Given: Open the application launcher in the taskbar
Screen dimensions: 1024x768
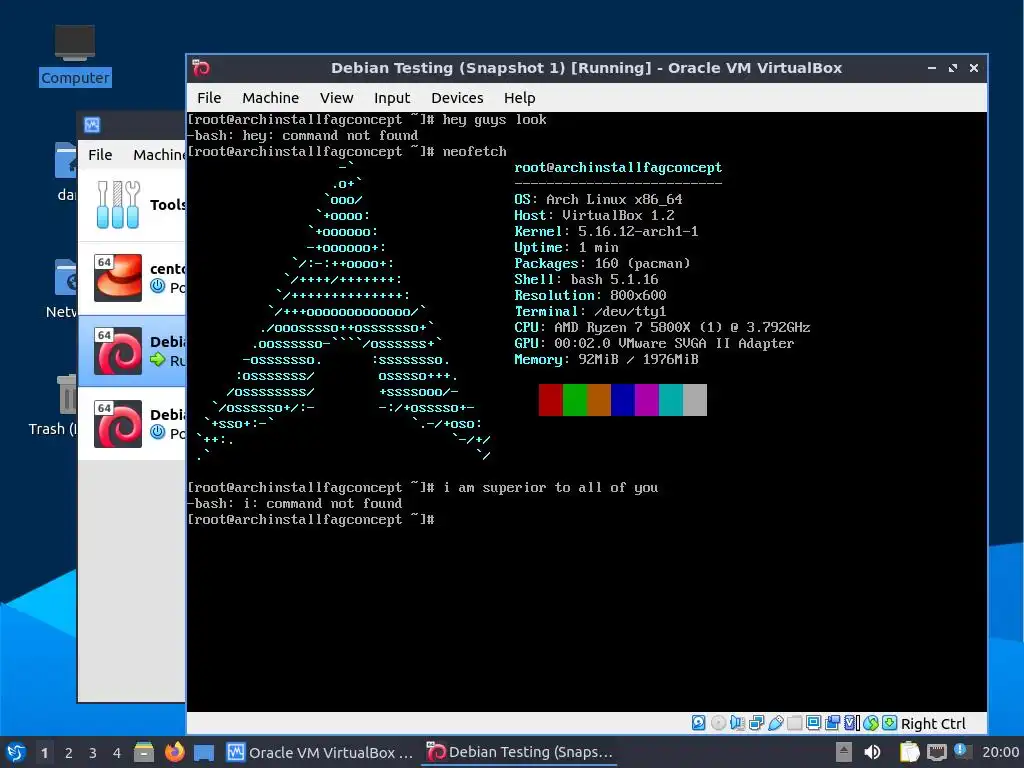Looking at the screenshot, I should pos(16,752).
